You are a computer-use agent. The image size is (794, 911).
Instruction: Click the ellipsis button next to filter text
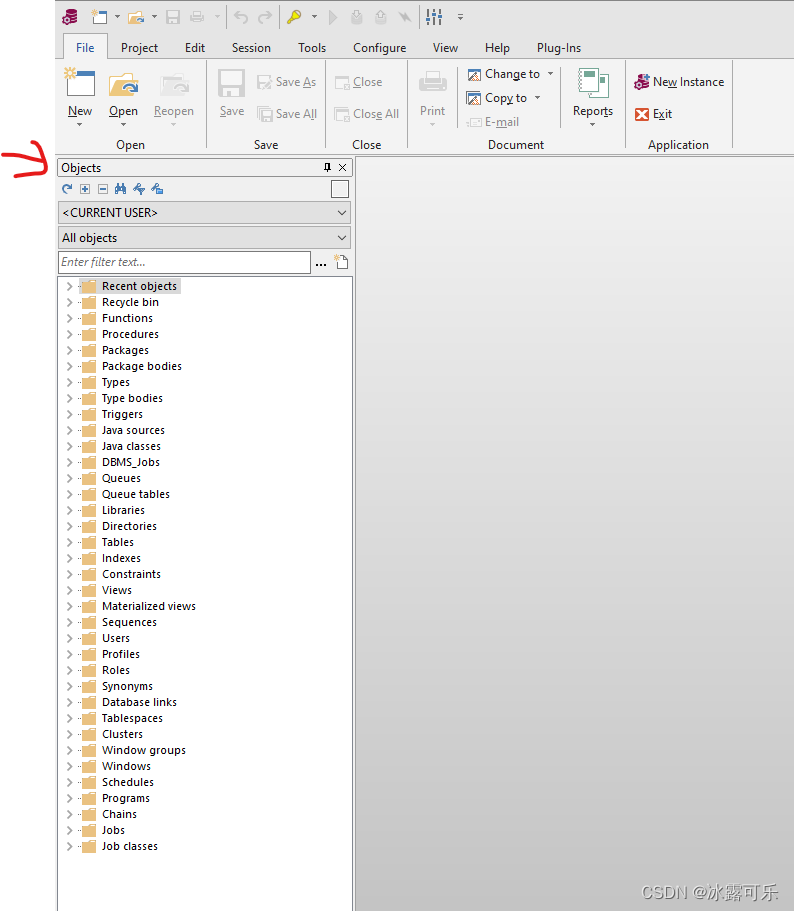321,263
